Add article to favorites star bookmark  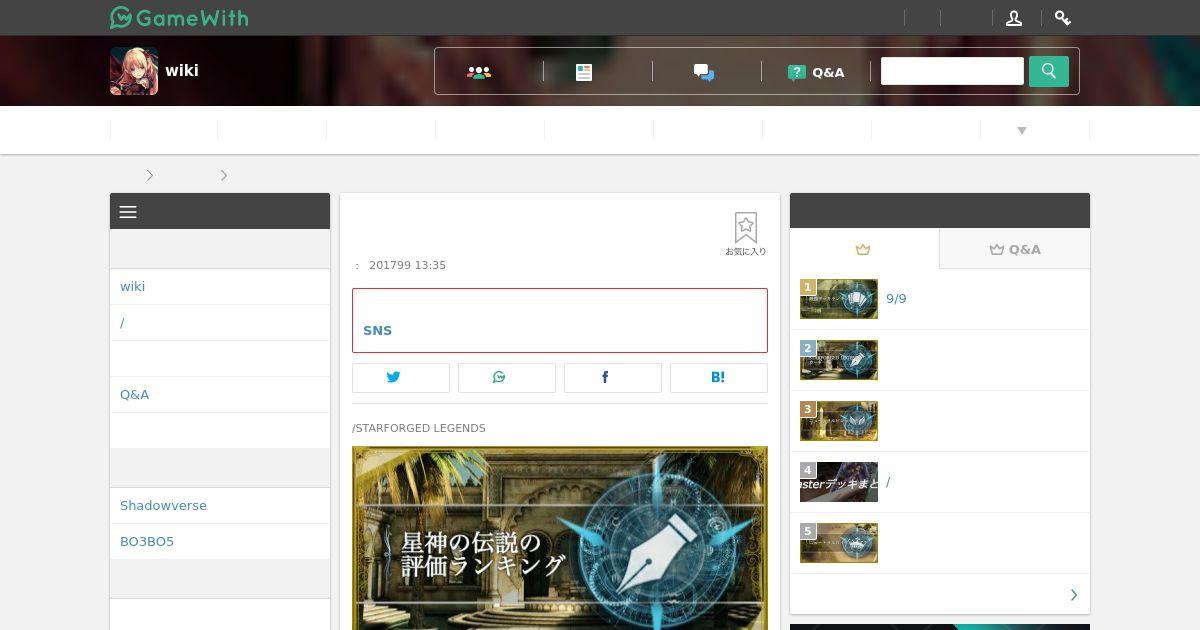pyautogui.click(x=746, y=234)
